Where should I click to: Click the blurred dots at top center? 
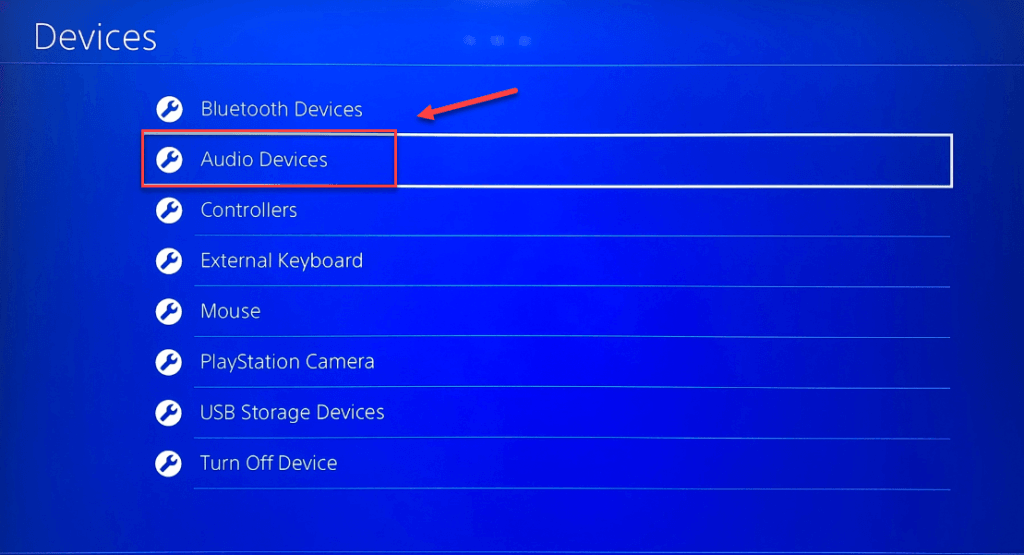[x=497, y=40]
